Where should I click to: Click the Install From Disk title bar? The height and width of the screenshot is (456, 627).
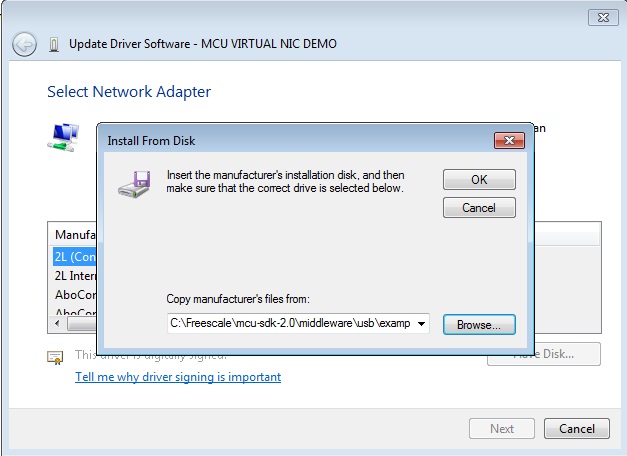(x=300, y=141)
